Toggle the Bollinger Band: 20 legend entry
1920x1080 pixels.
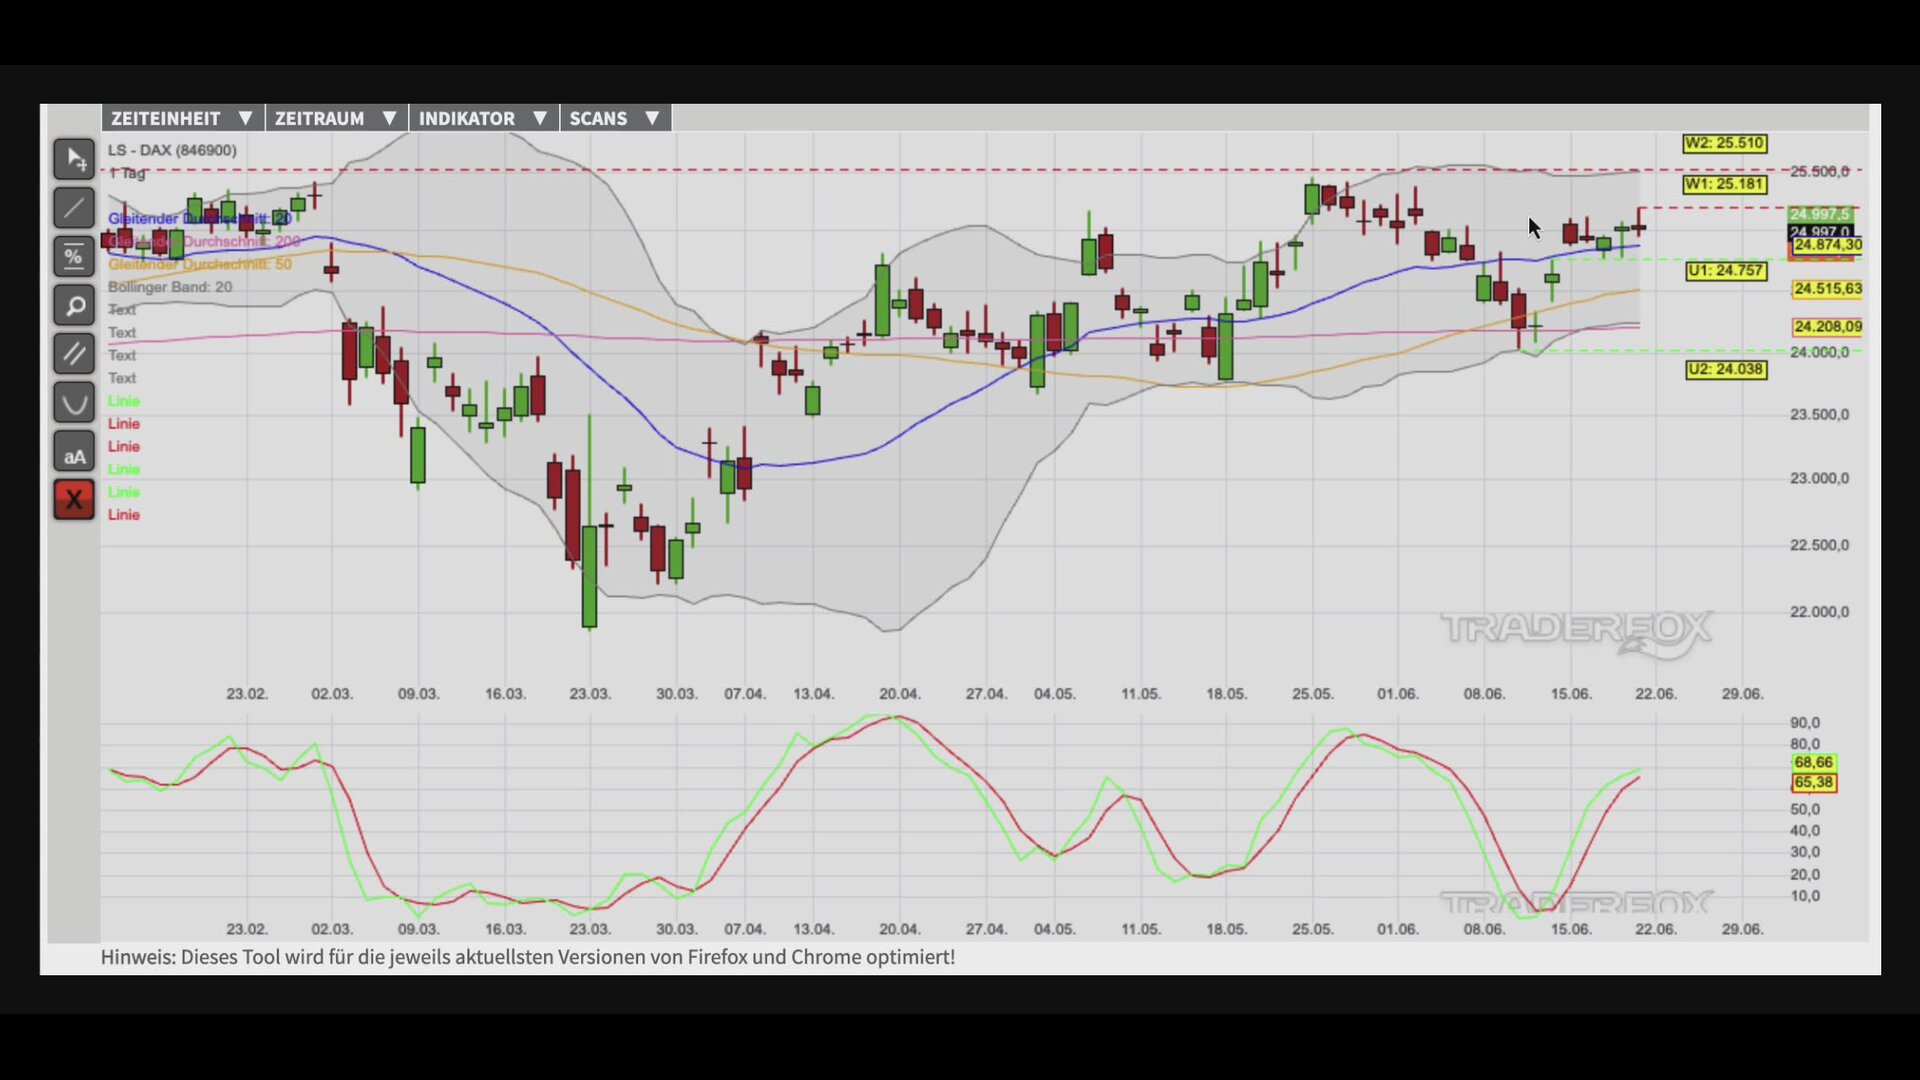[170, 287]
